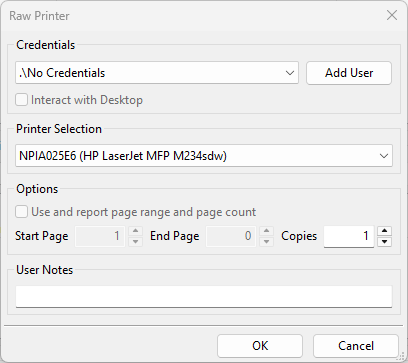The image size is (408, 363).
Task: Decrease Copies with the down arrow
Action: [x=385, y=241]
